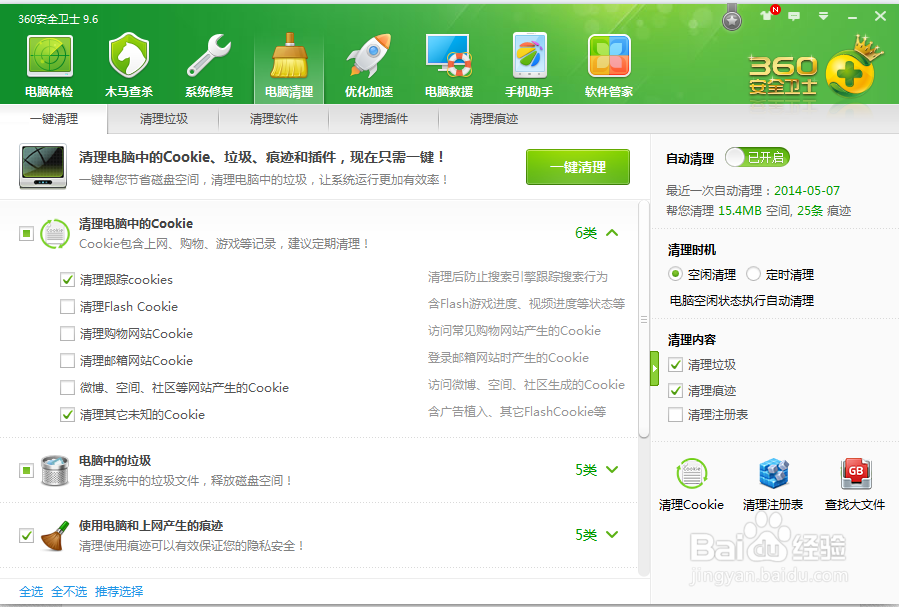Check 清理邮箱网站Cookie
Viewport: 899px width, 607px height.
click(67, 361)
